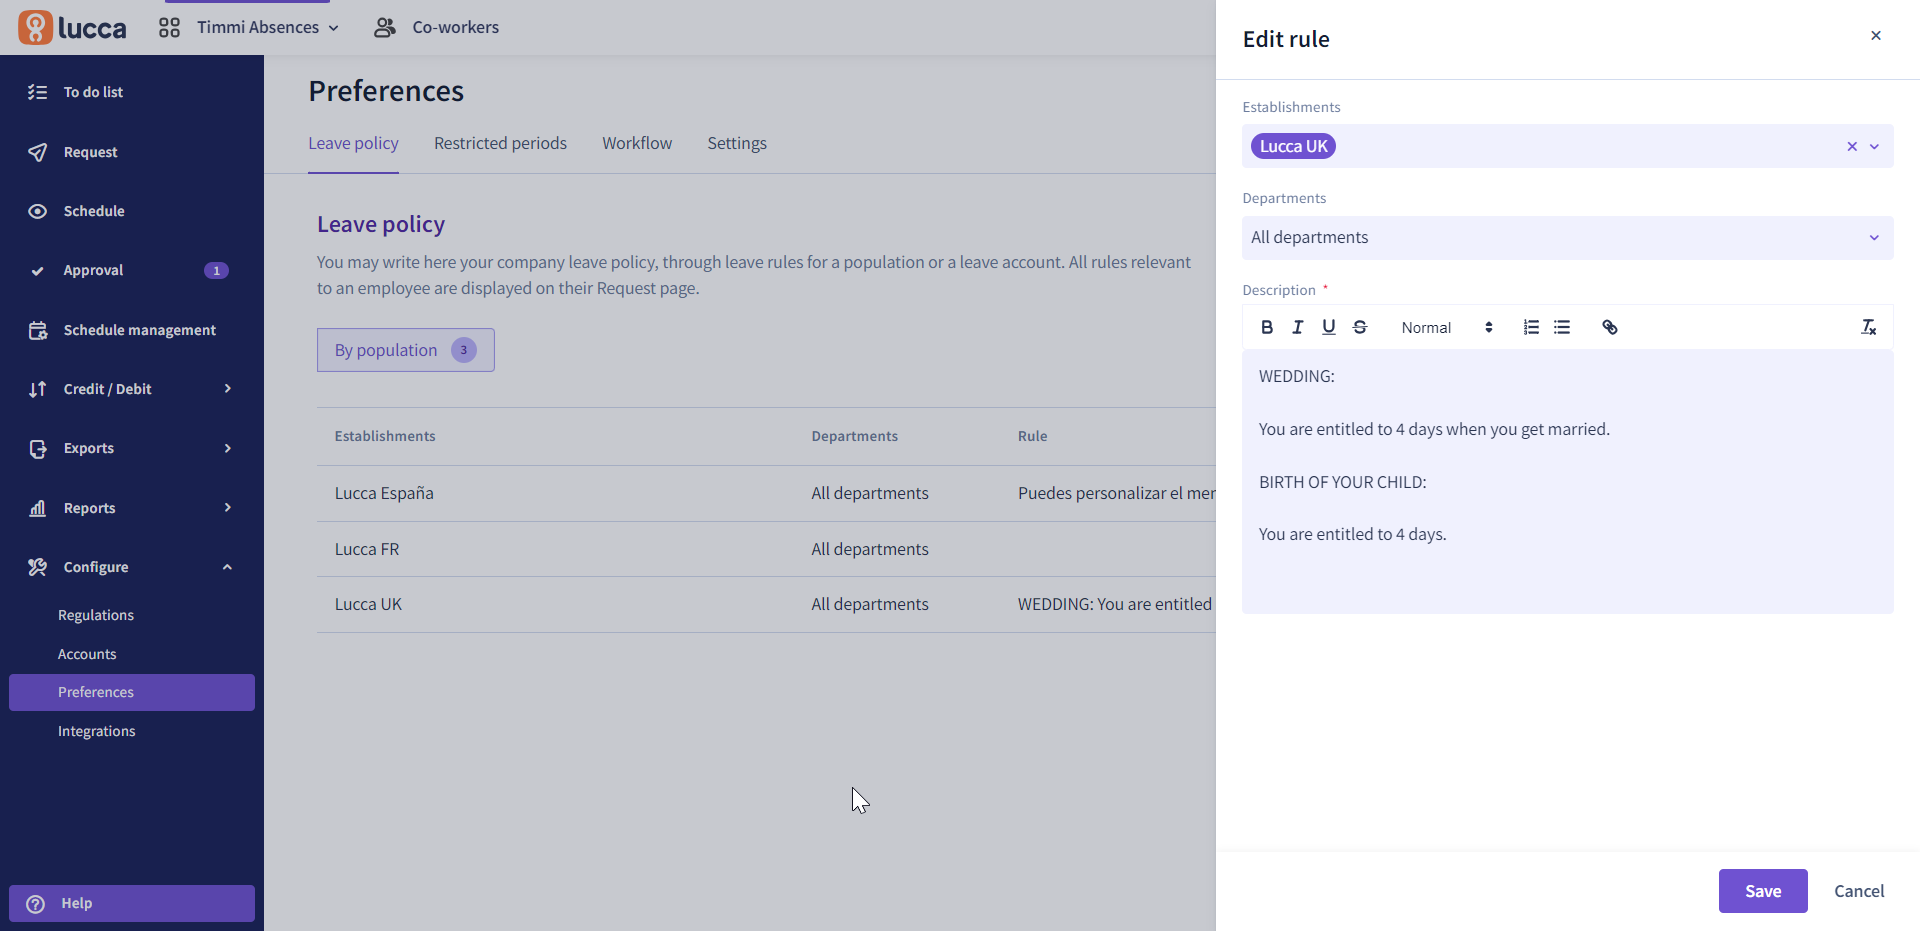
Task: Click the Request paper plane icon
Action: pos(37,152)
